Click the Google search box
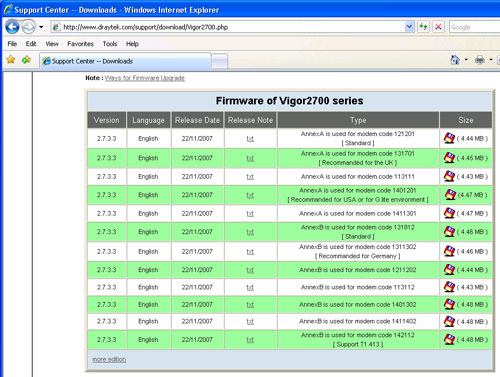 474,27
